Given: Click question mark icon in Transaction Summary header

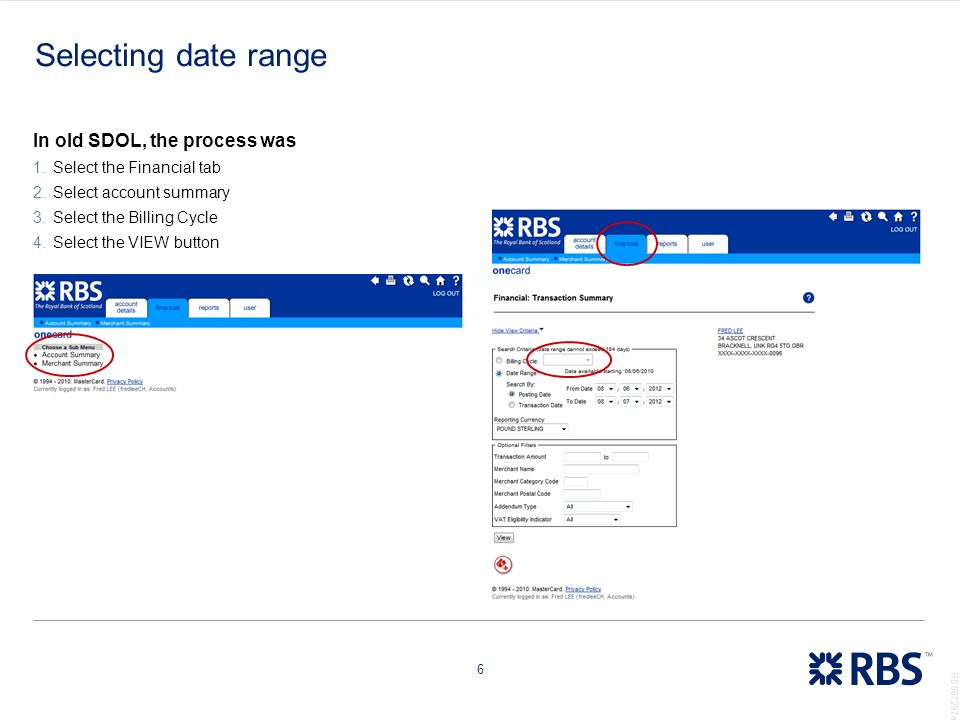Looking at the screenshot, I should click(x=913, y=216).
